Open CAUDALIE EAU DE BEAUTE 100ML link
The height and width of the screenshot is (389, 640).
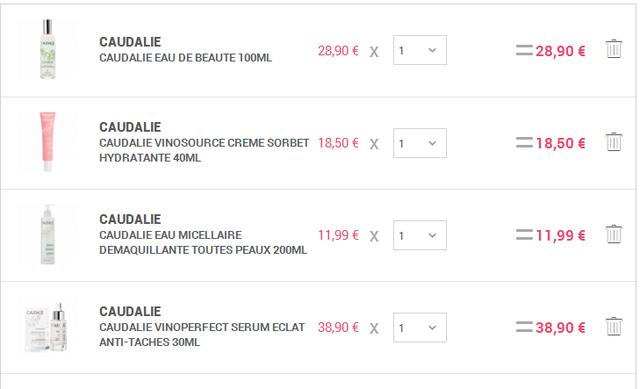point(185,58)
